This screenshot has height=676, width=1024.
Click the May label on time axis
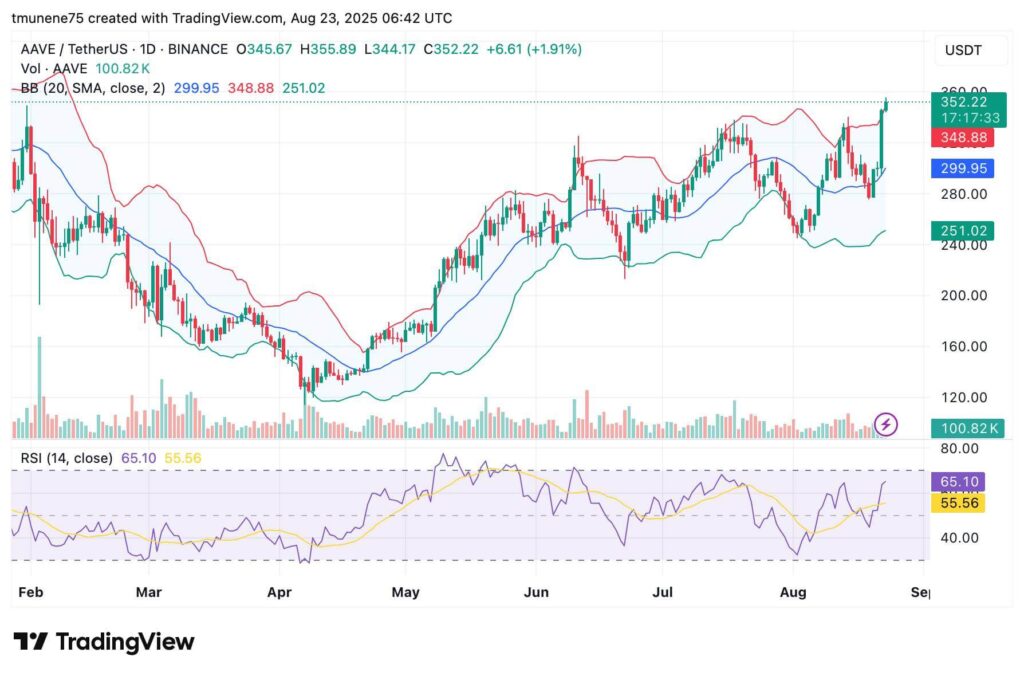[406, 592]
